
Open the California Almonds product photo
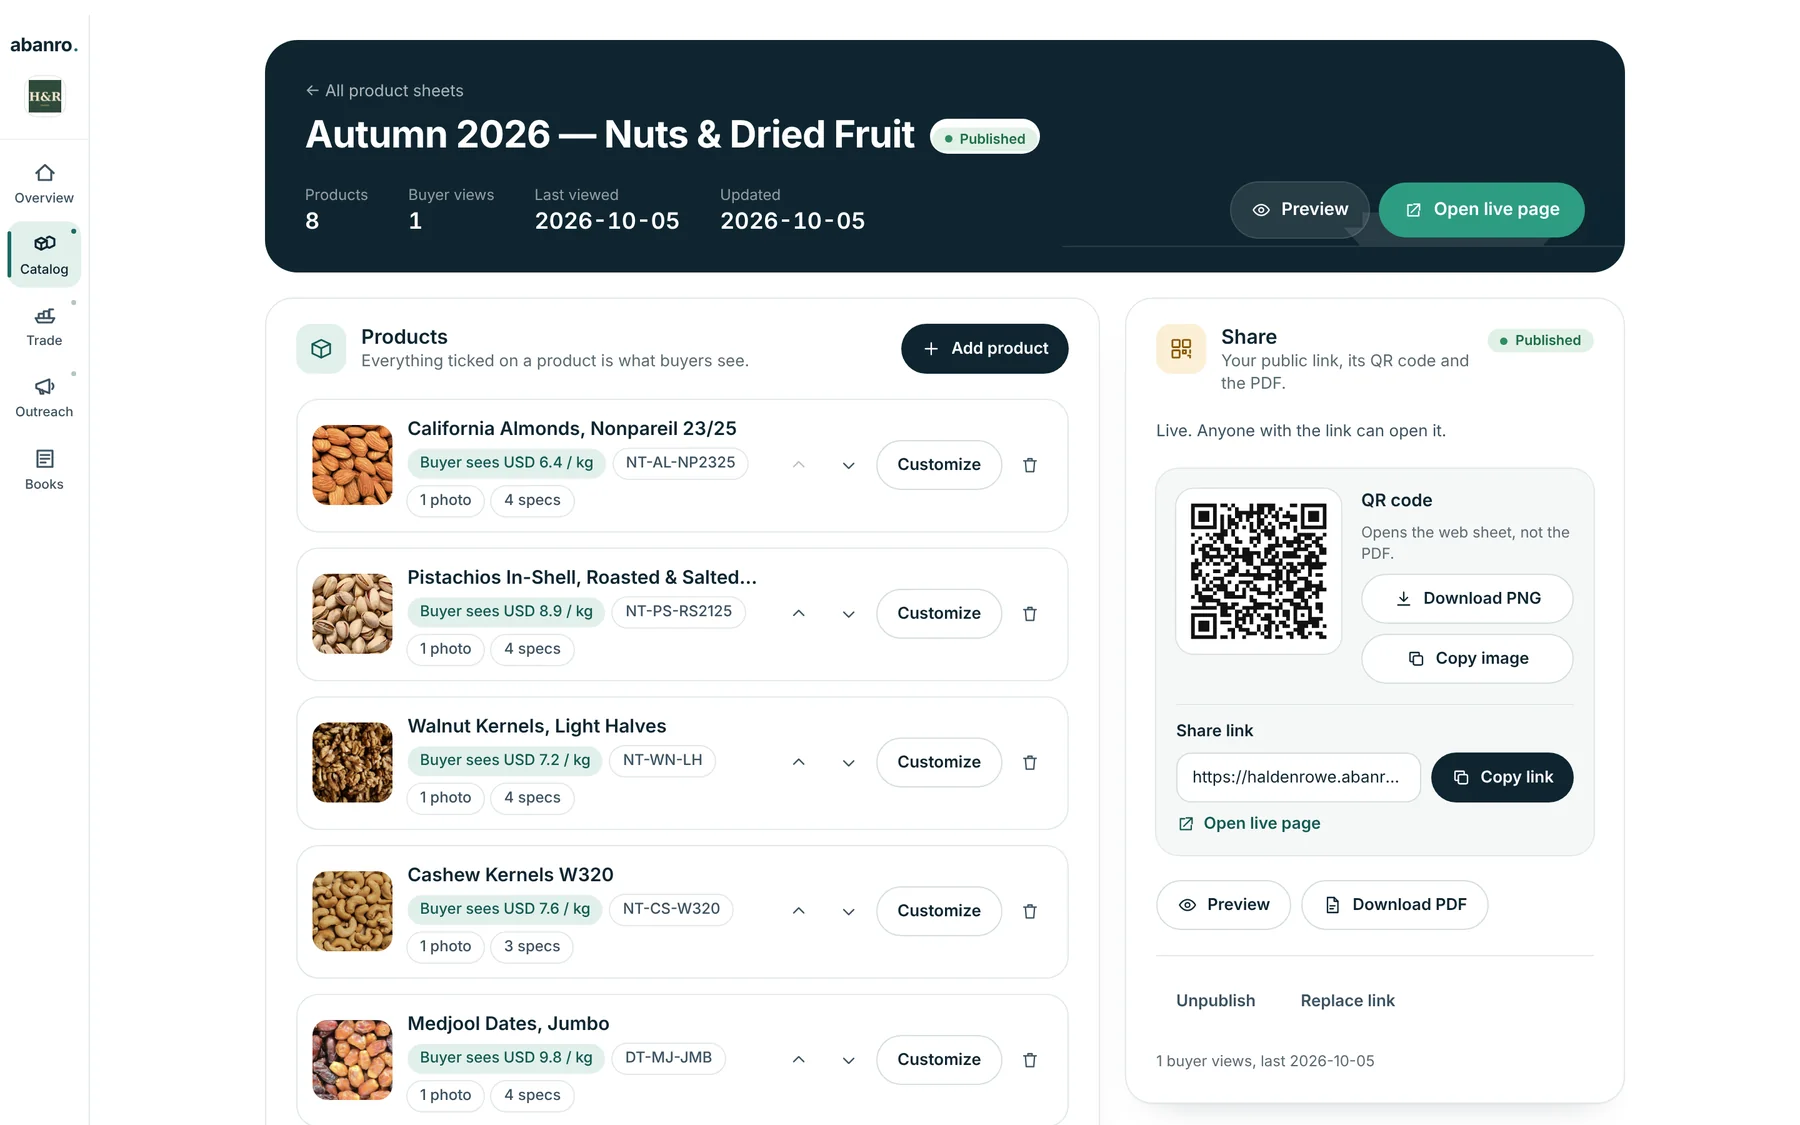coord(352,465)
